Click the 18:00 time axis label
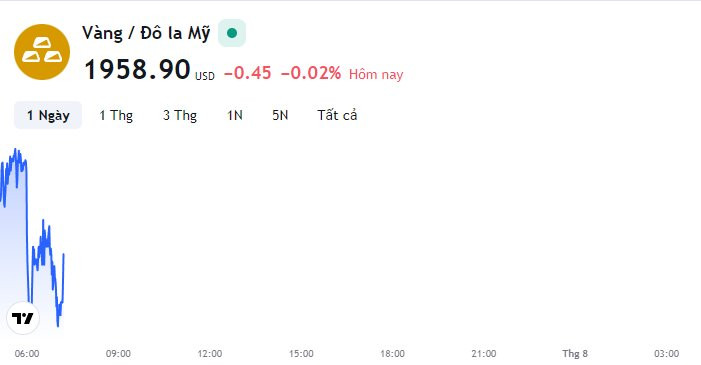 pyautogui.click(x=392, y=354)
